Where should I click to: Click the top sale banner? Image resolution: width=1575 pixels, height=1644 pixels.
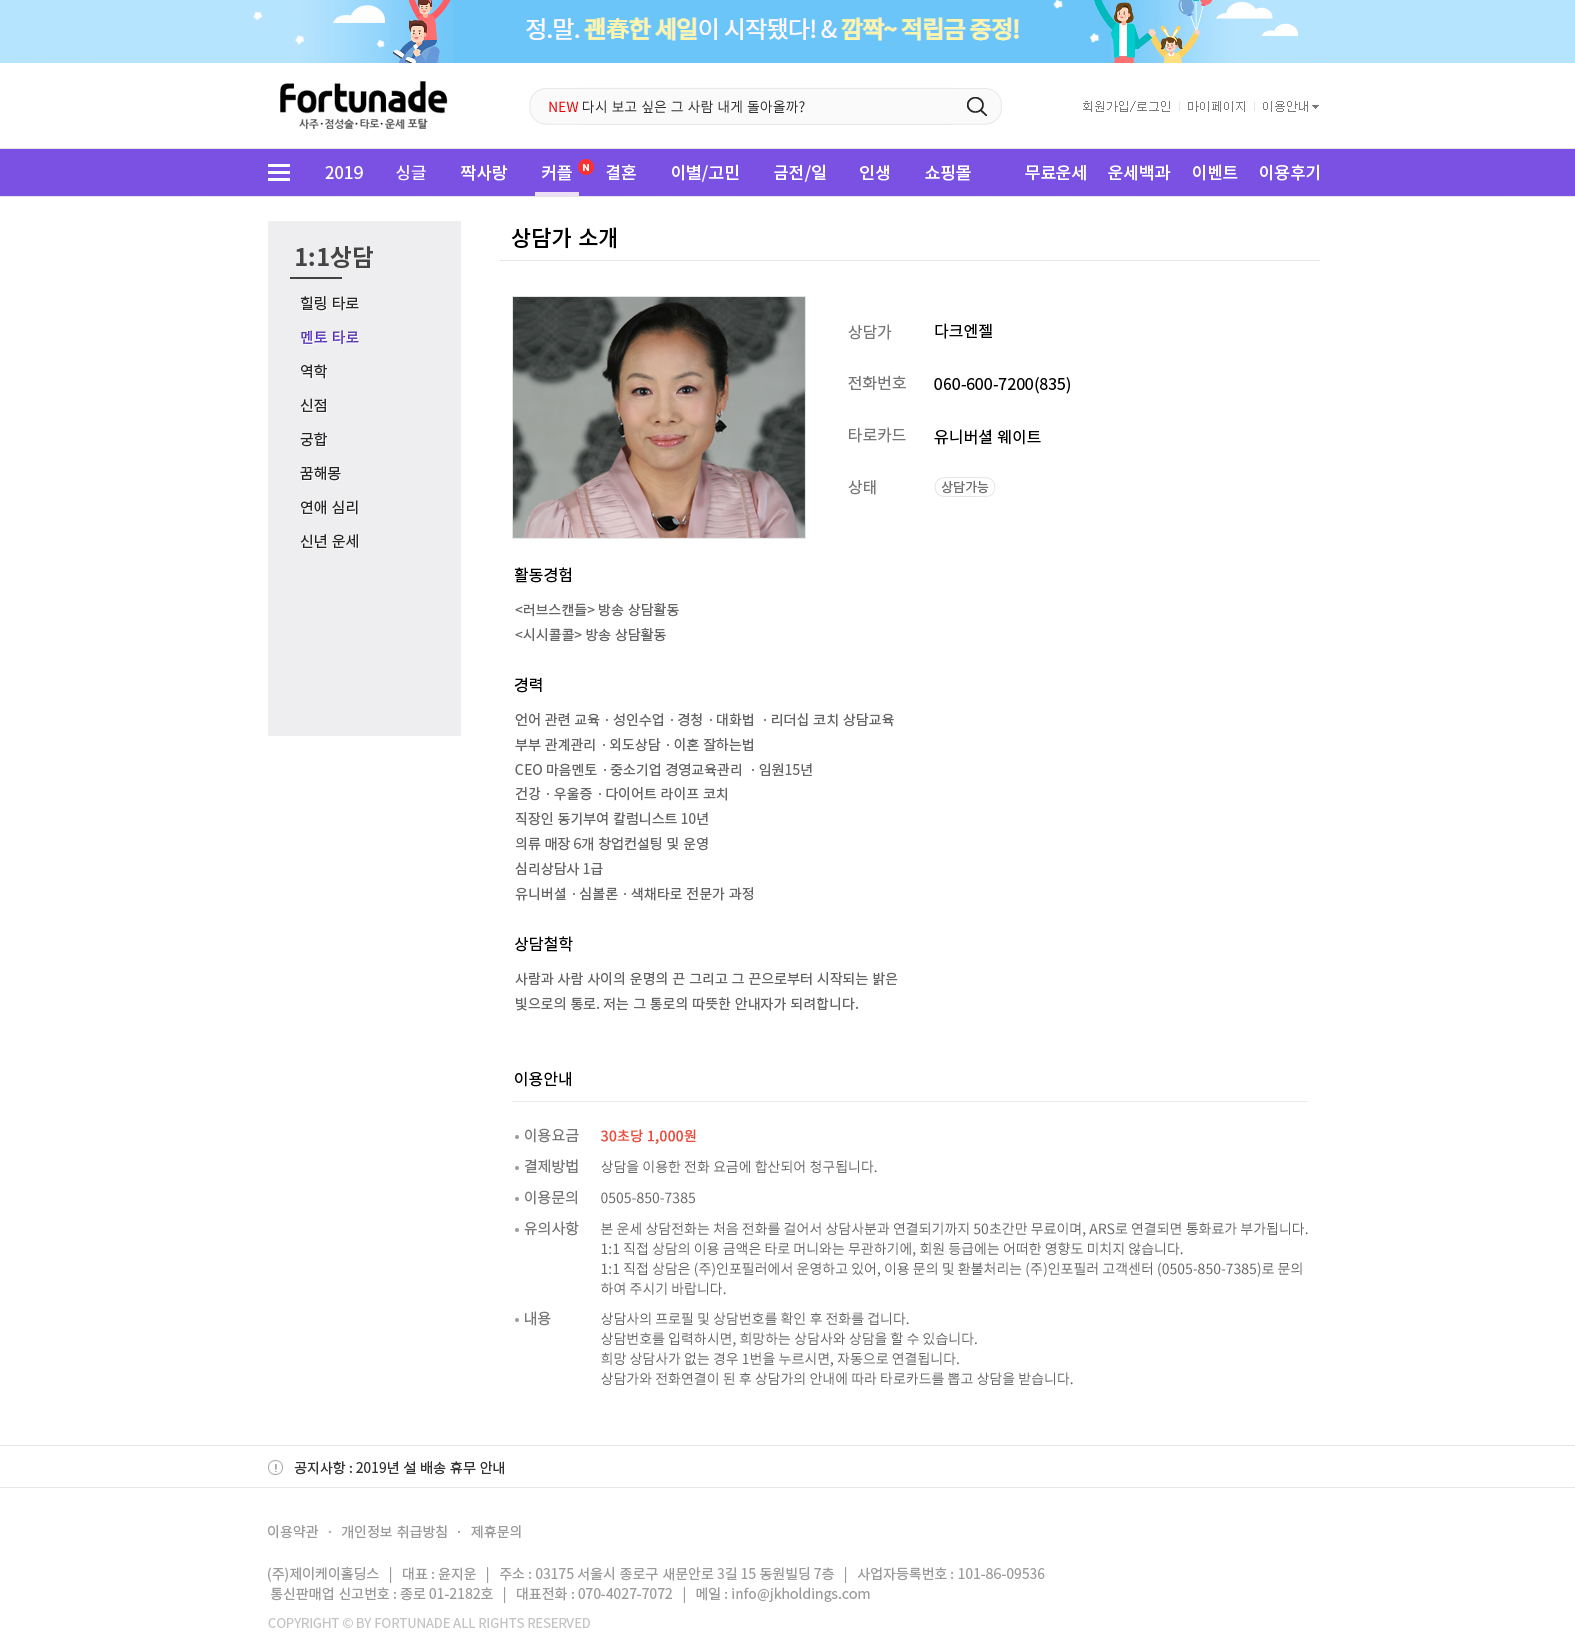coord(787,31)
